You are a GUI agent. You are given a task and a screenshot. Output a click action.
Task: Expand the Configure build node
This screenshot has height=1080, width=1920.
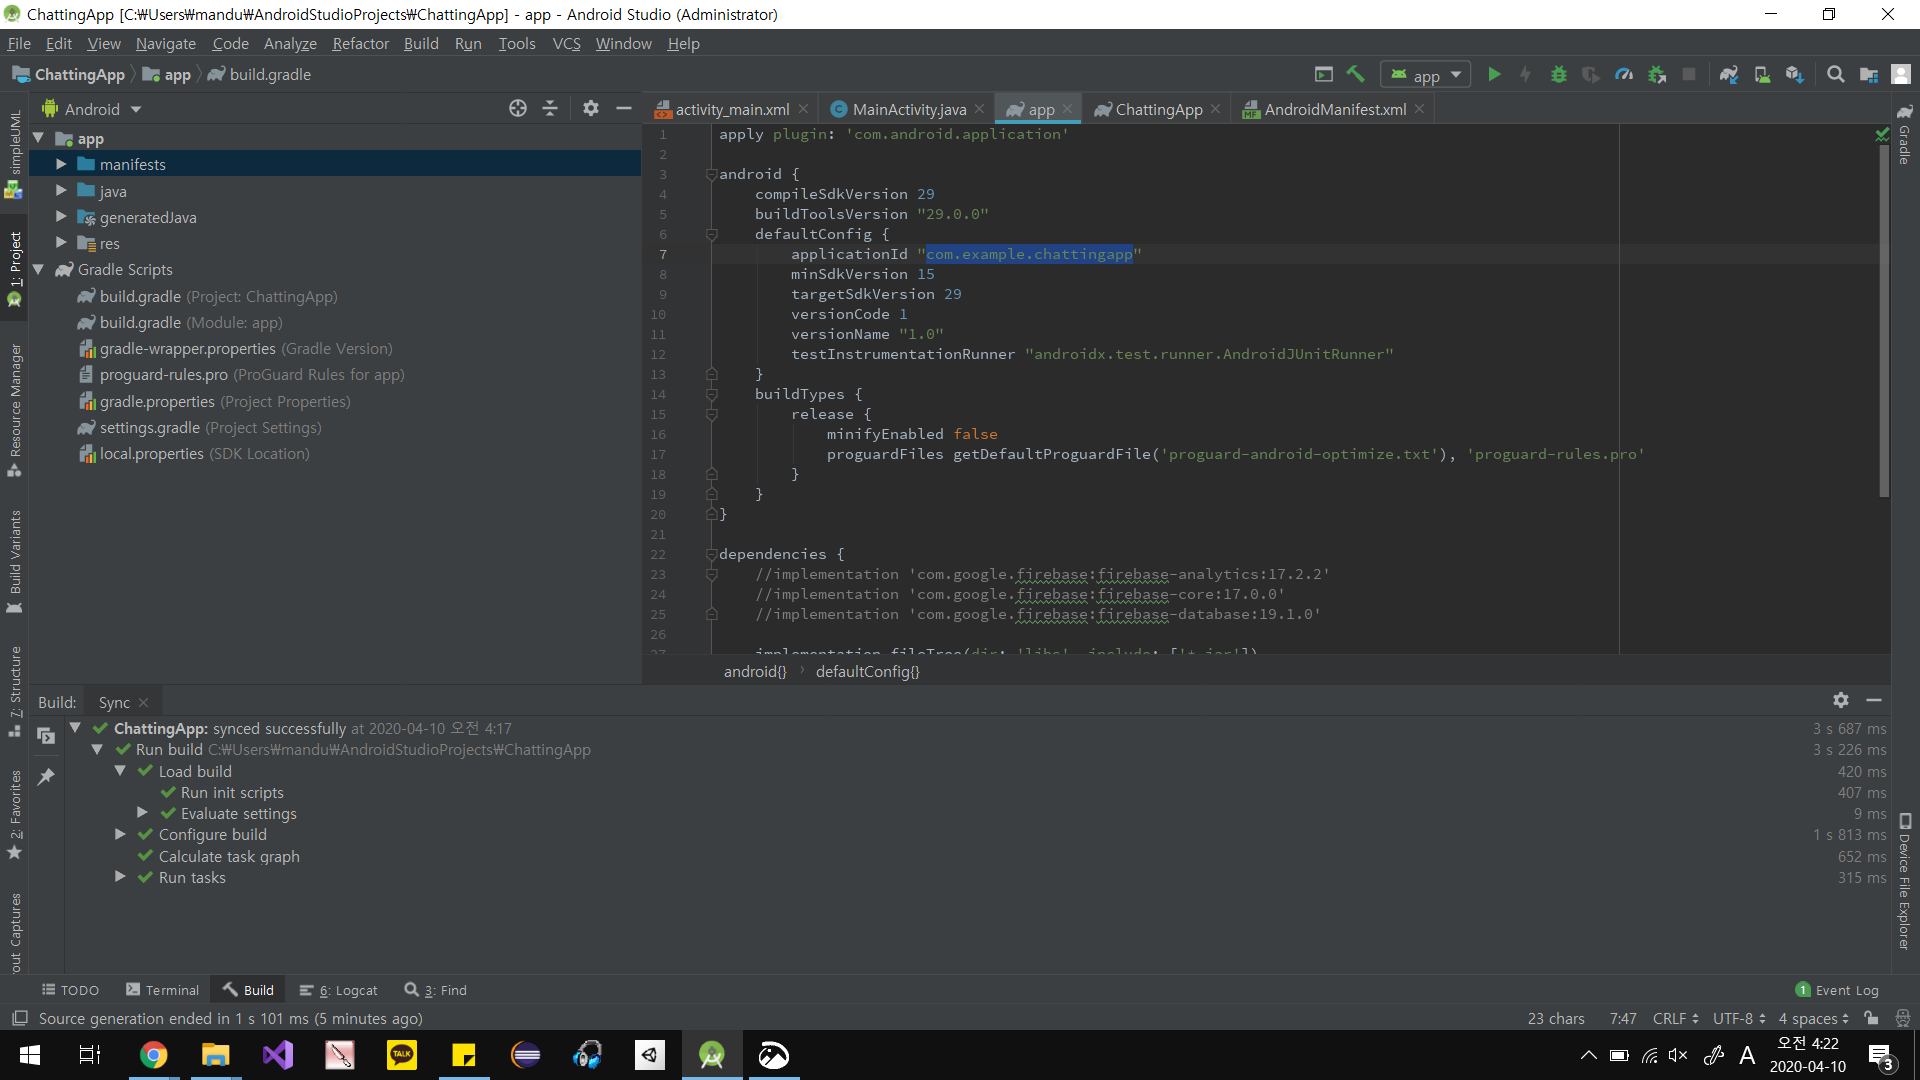tap(120, 834)
